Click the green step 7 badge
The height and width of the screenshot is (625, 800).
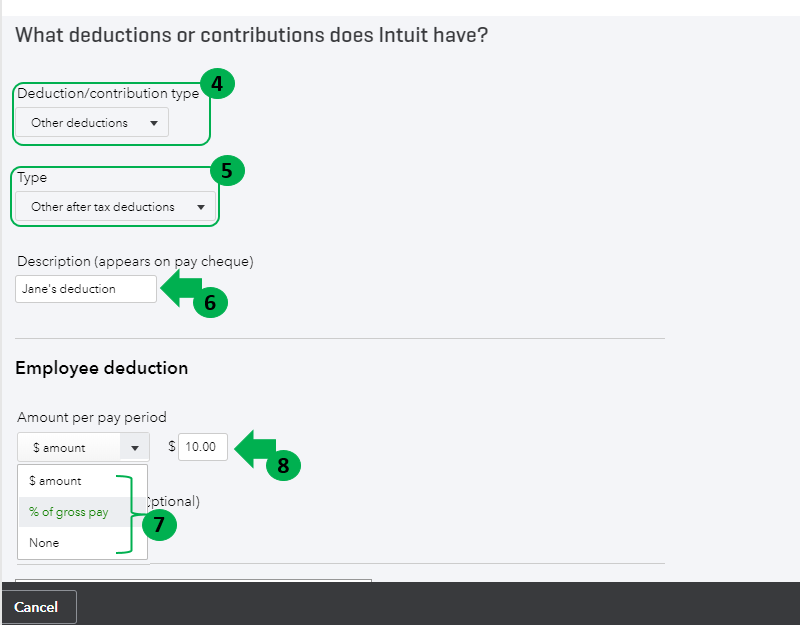click(x=159, y=524)
